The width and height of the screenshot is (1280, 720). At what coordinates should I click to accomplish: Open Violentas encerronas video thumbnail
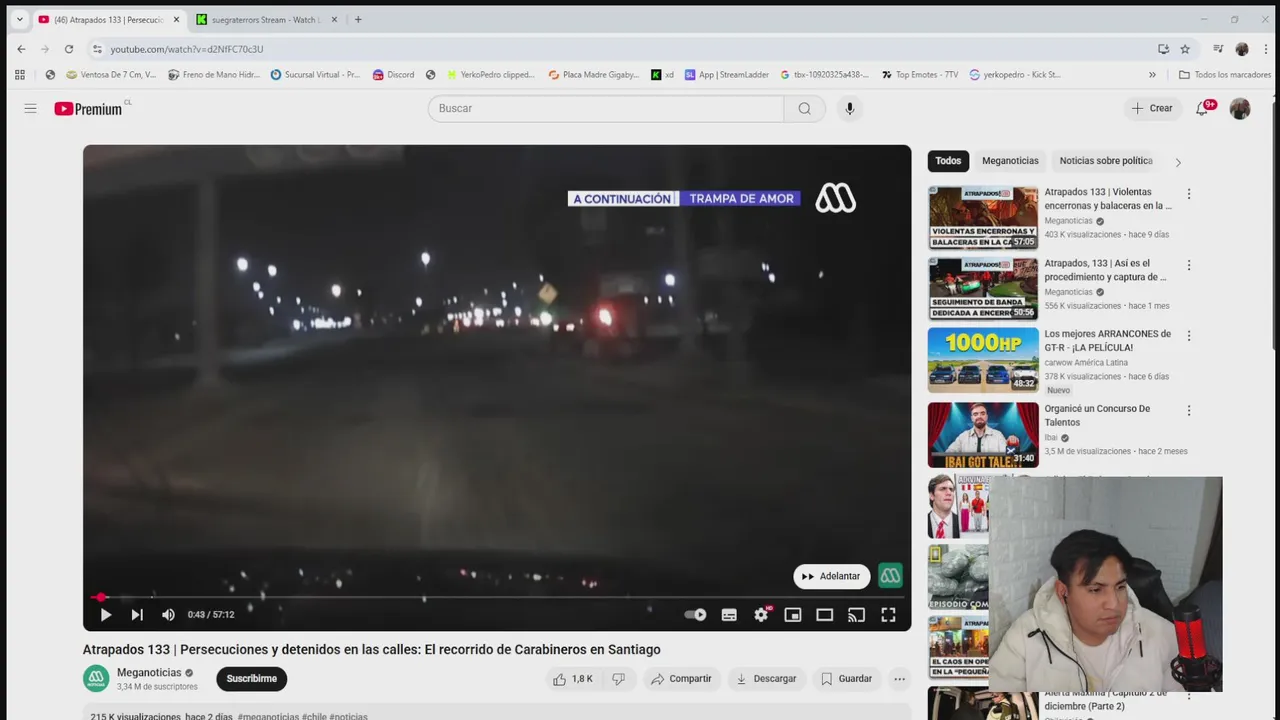click(983, 217)
